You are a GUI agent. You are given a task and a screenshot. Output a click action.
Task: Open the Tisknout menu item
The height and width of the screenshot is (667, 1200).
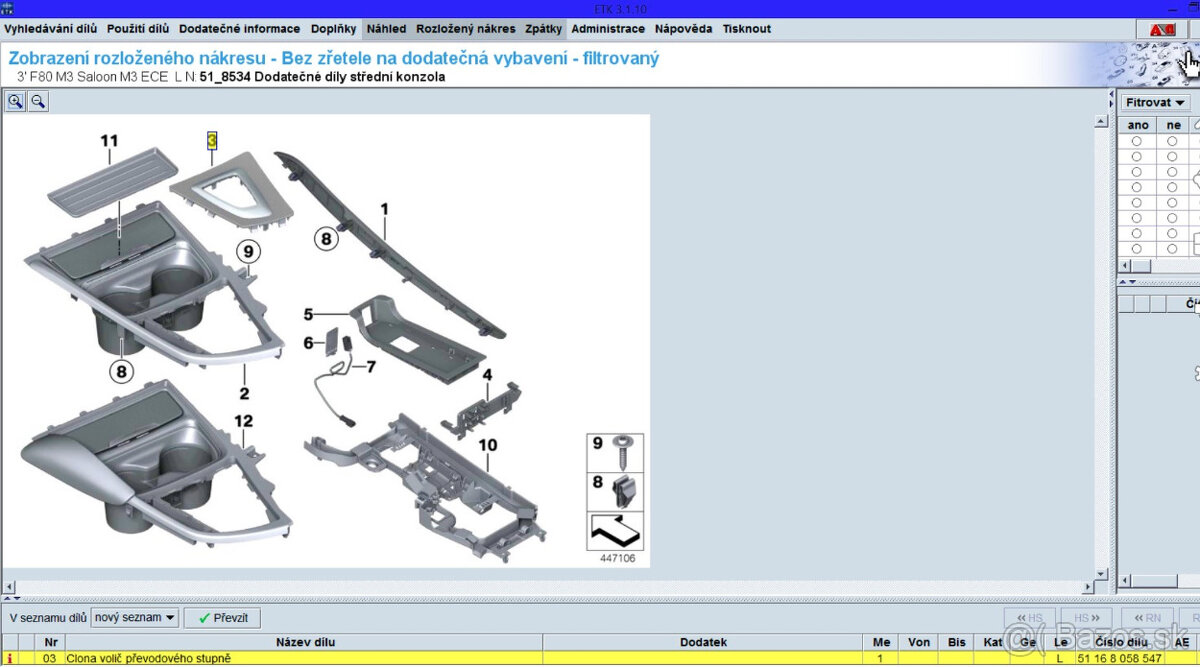coord(747,29)
